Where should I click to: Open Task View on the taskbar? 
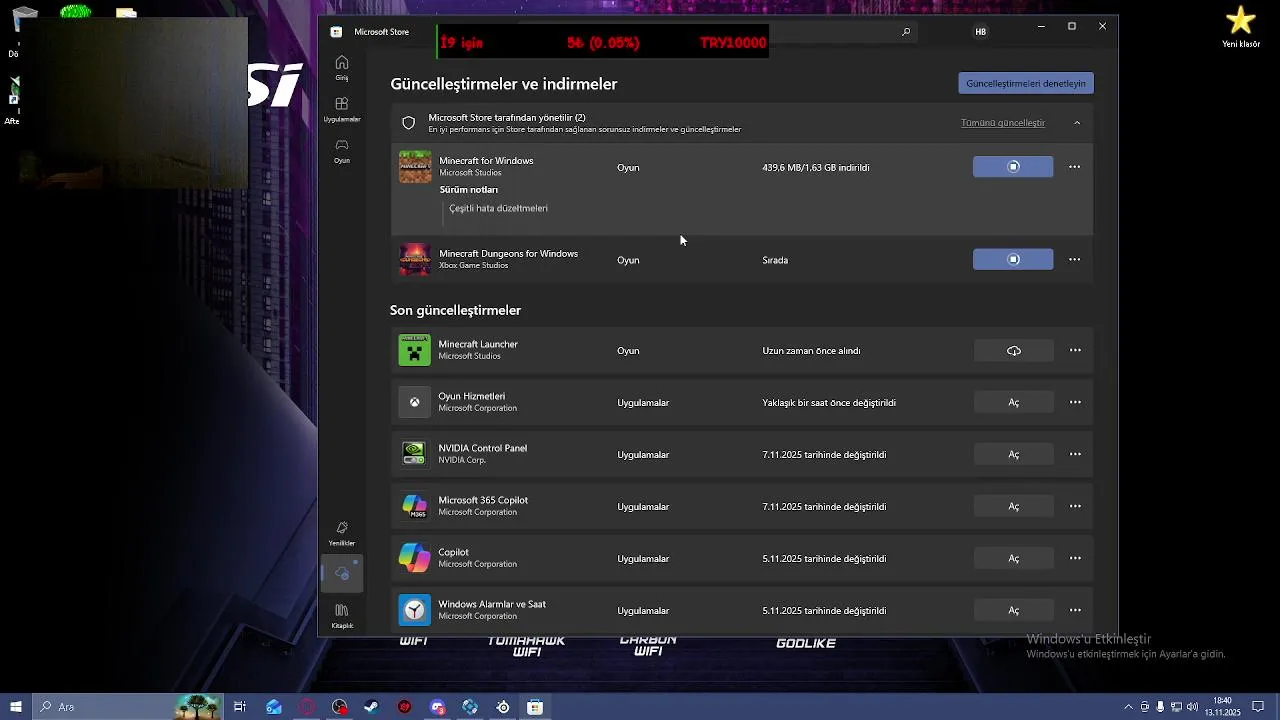240,707
